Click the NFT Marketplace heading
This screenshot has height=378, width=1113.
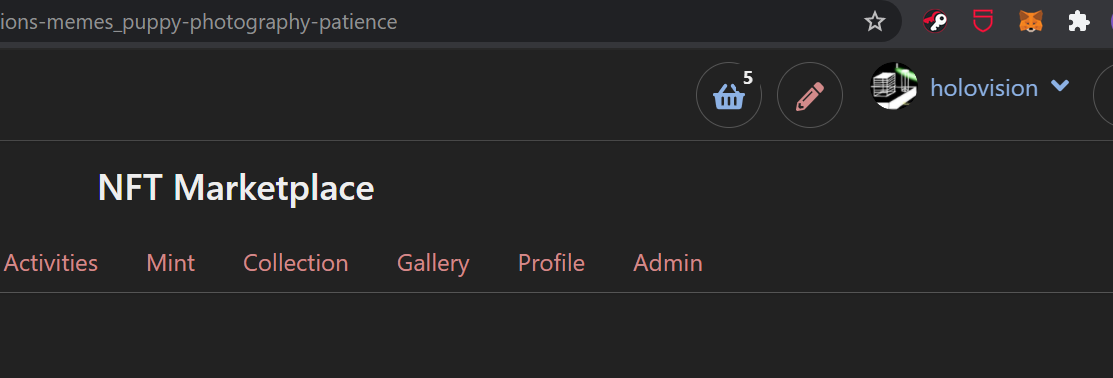[x=236, y=188]
